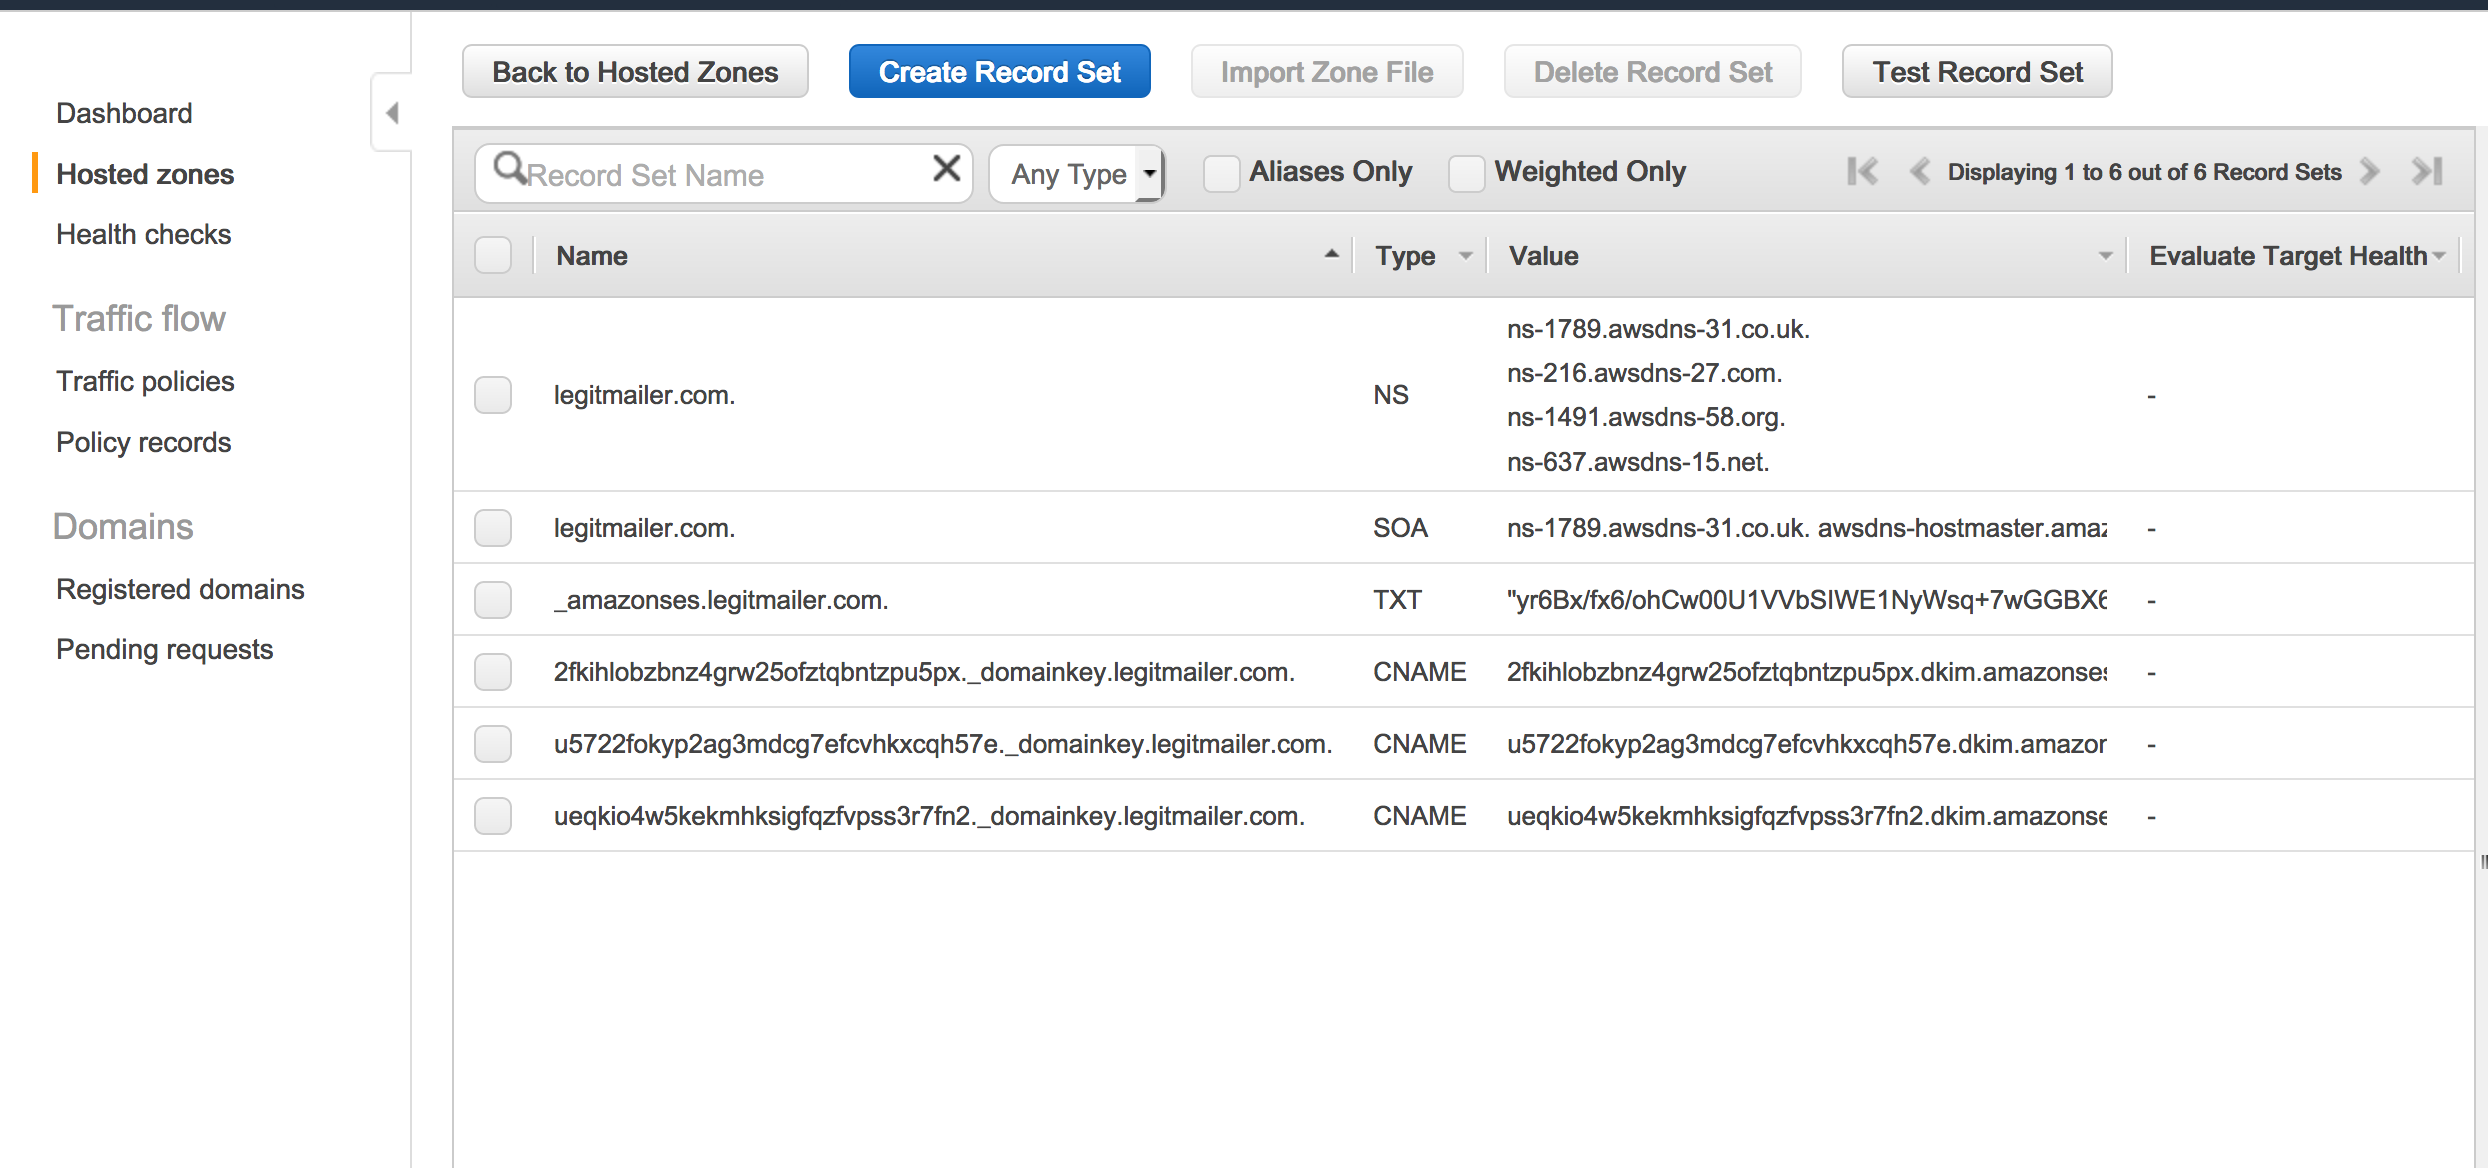2488x1168 pixels.
Task: Sort by Name column ascending arrow
Action: click(1331, 255)
